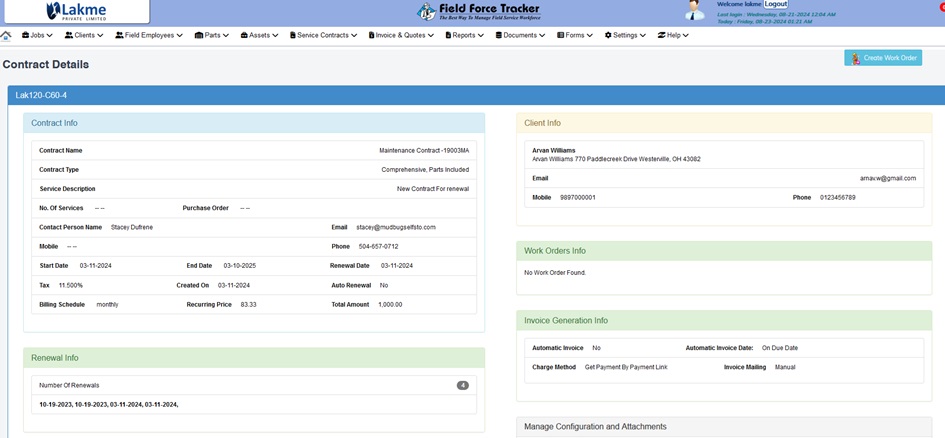Click the Recurring Price value 83.33
945x438 pixels.
(248, 305)
